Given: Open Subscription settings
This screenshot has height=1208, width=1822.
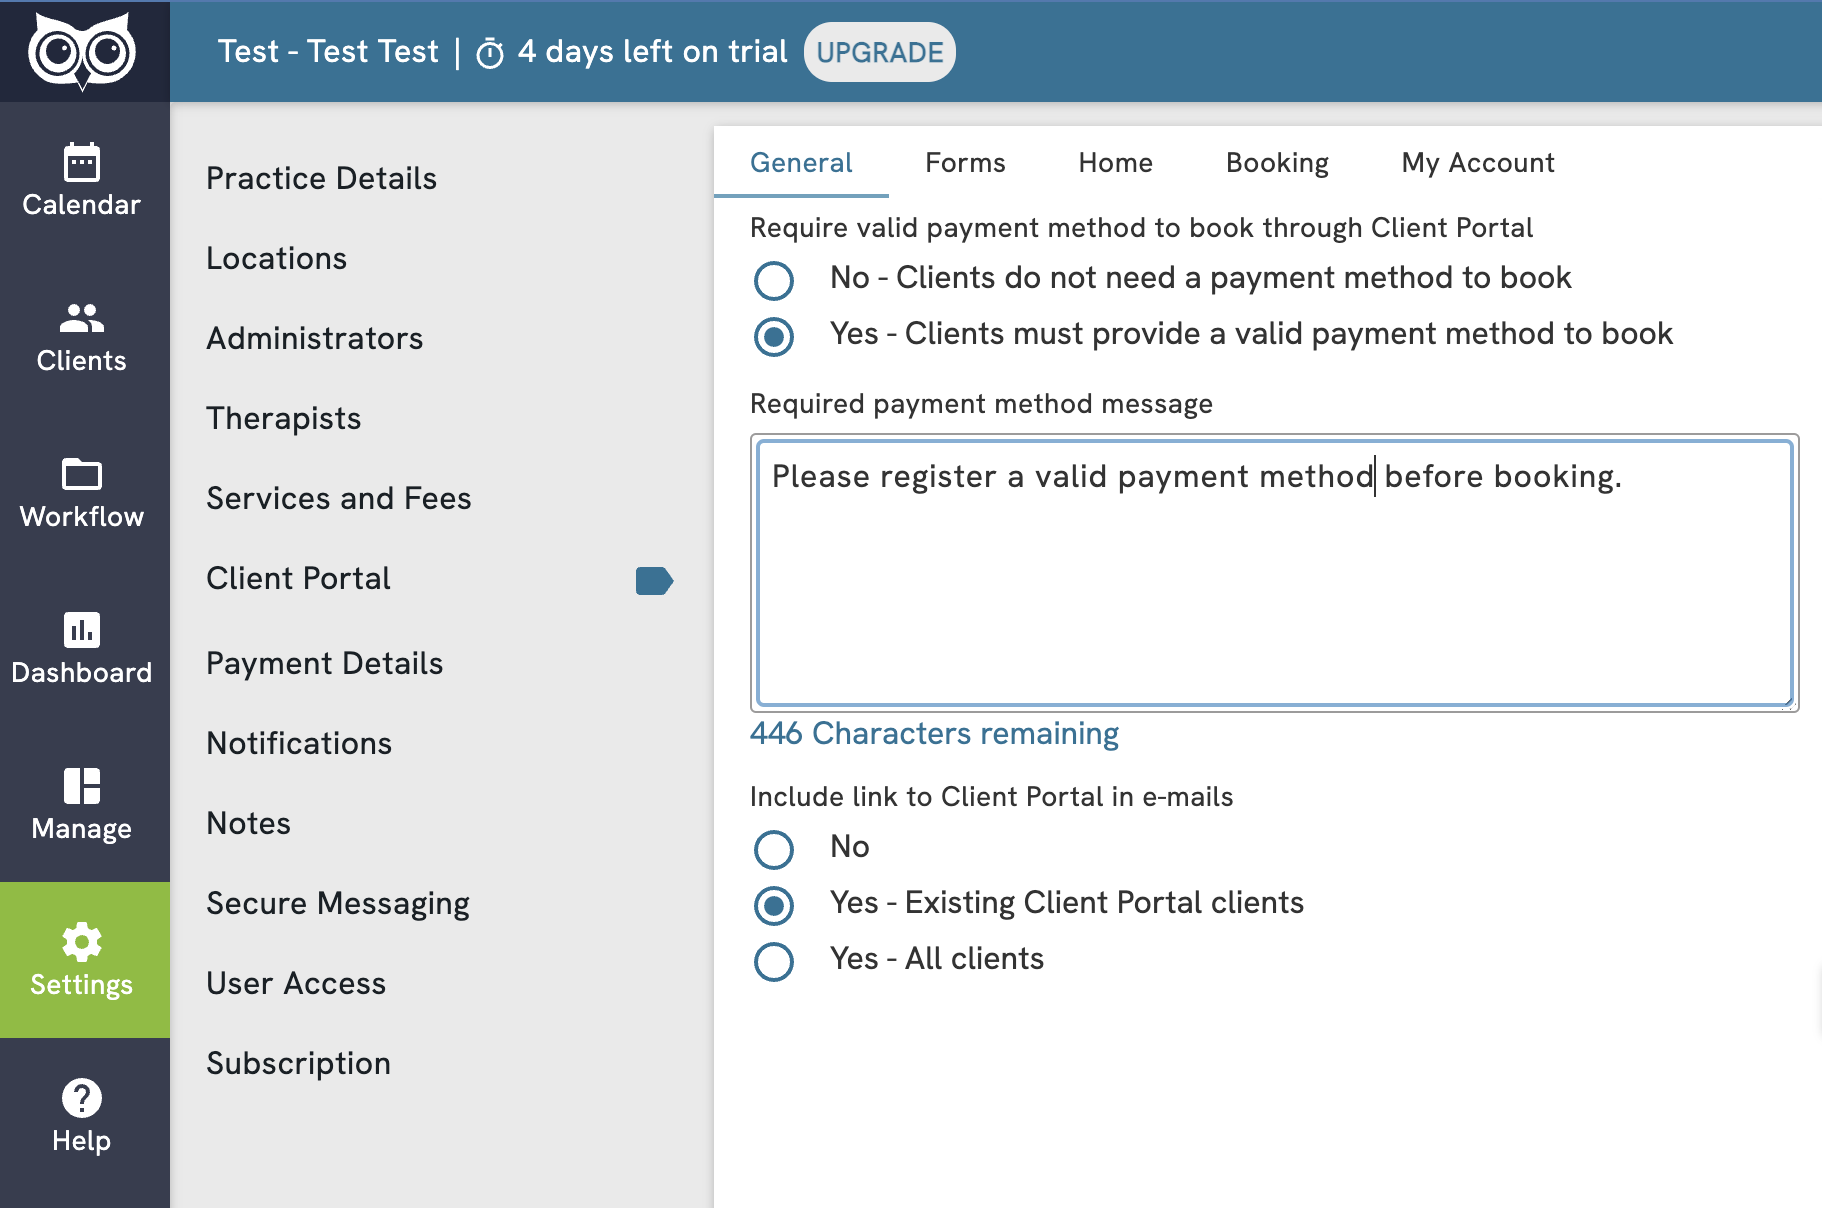Looking at the screenshot, I should pyautogui.click(x=298, y=1063).
